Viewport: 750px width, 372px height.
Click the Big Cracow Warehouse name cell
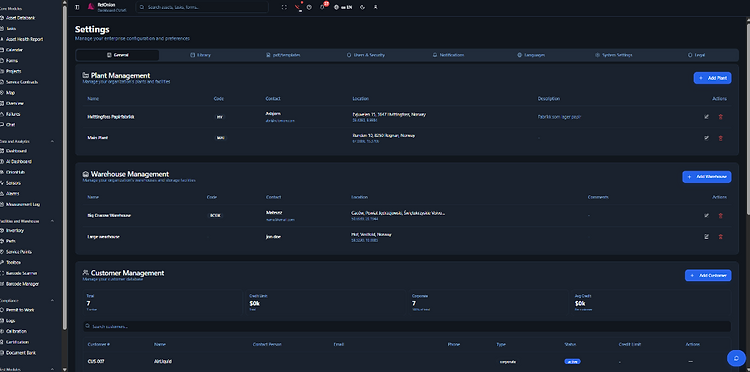109,216
